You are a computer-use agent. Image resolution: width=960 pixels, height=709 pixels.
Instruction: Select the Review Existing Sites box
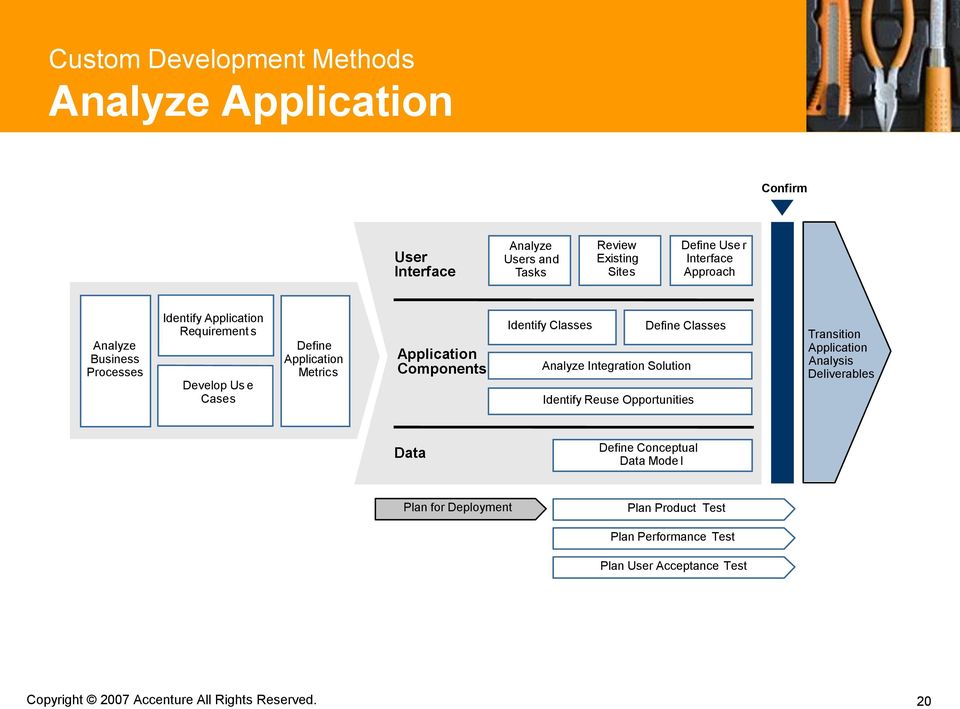pyautogui.click(x=620, y=260)
